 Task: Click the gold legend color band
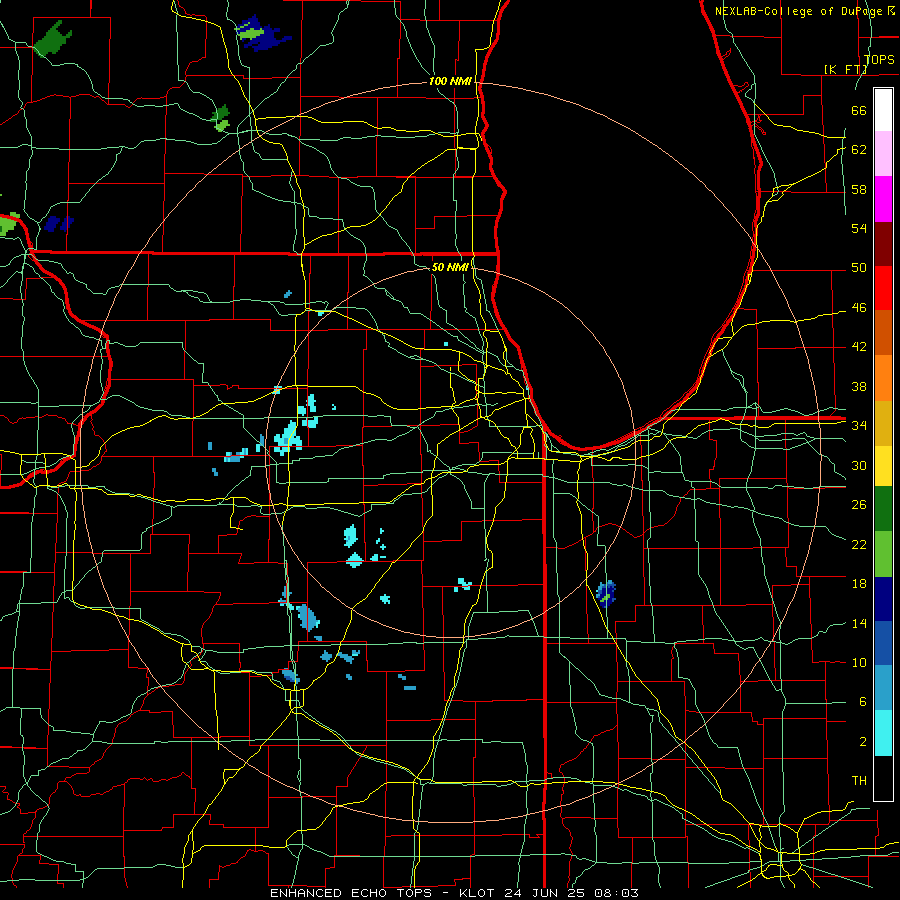point(883,423)
